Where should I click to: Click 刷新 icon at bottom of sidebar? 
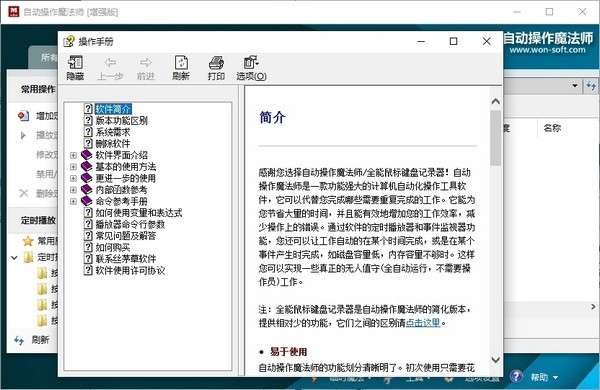pyautogui.click(x=19, y=340)
